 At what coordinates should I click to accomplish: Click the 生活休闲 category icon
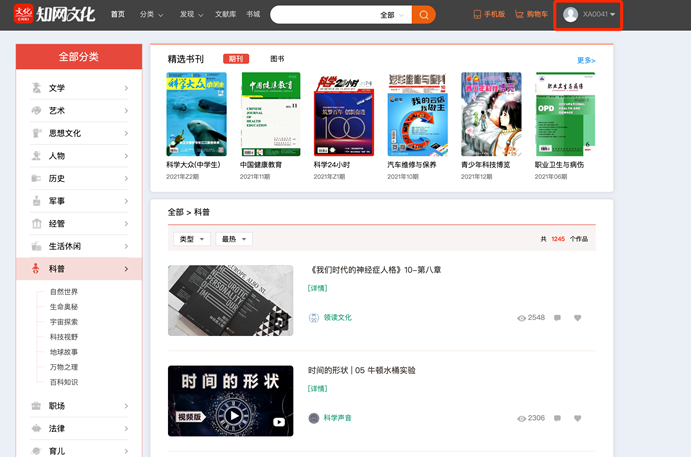point(37,246)
